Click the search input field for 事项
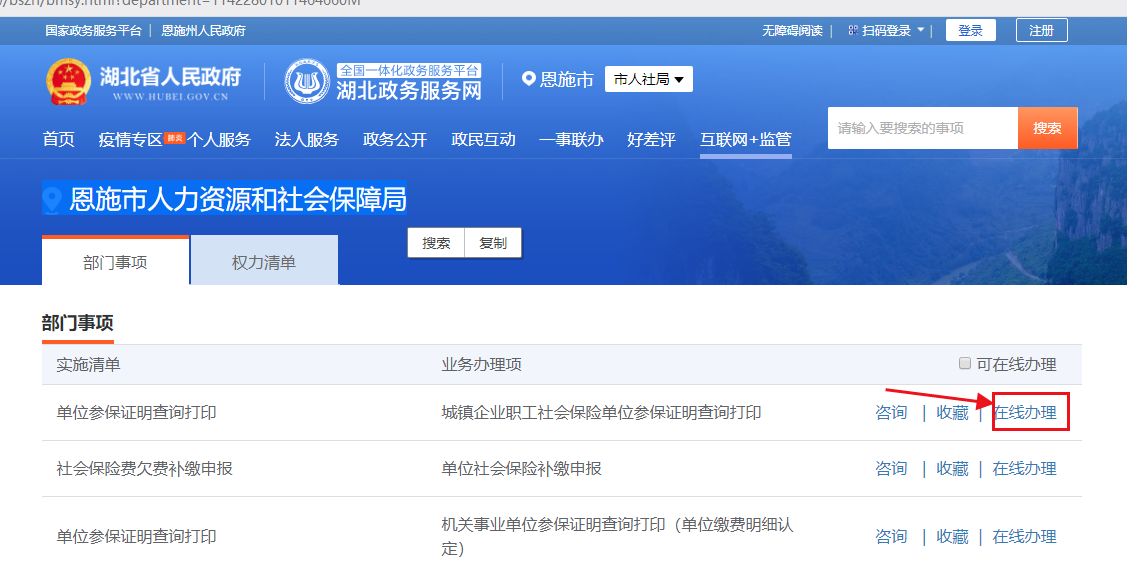The image size is (1127, 573). [920, 128]
